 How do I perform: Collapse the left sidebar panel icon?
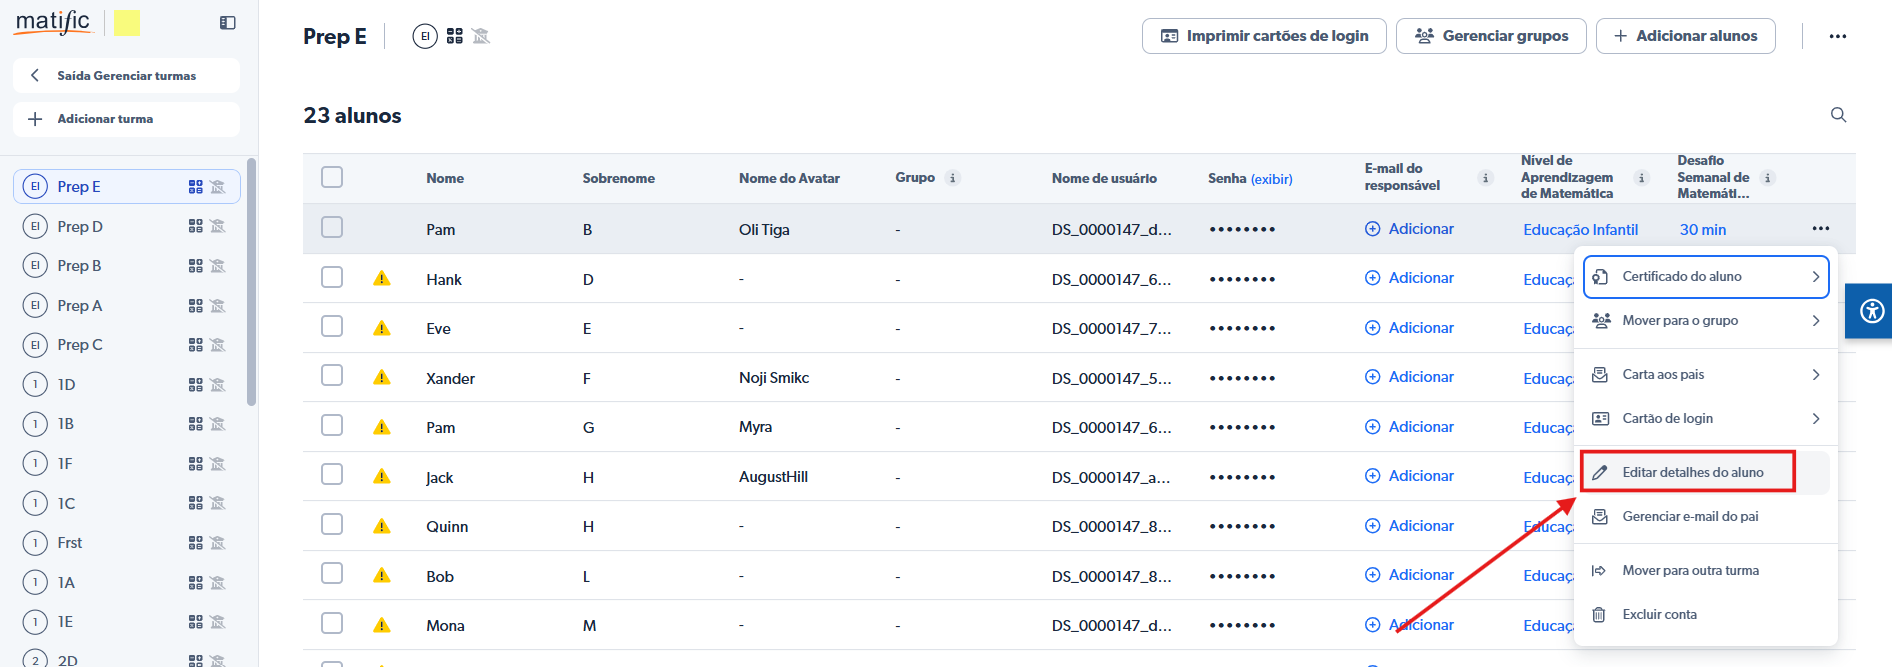click(228, 23)
